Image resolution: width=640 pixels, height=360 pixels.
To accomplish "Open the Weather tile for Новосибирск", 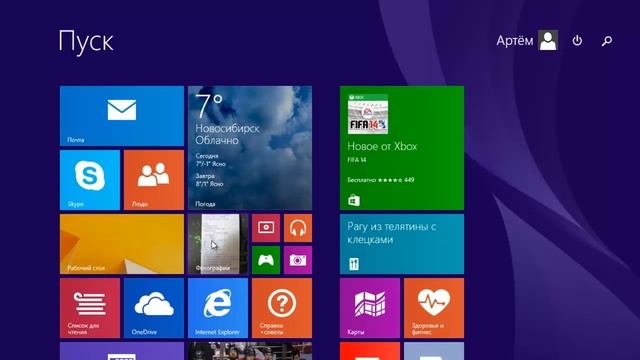I will tap(250, 148).
